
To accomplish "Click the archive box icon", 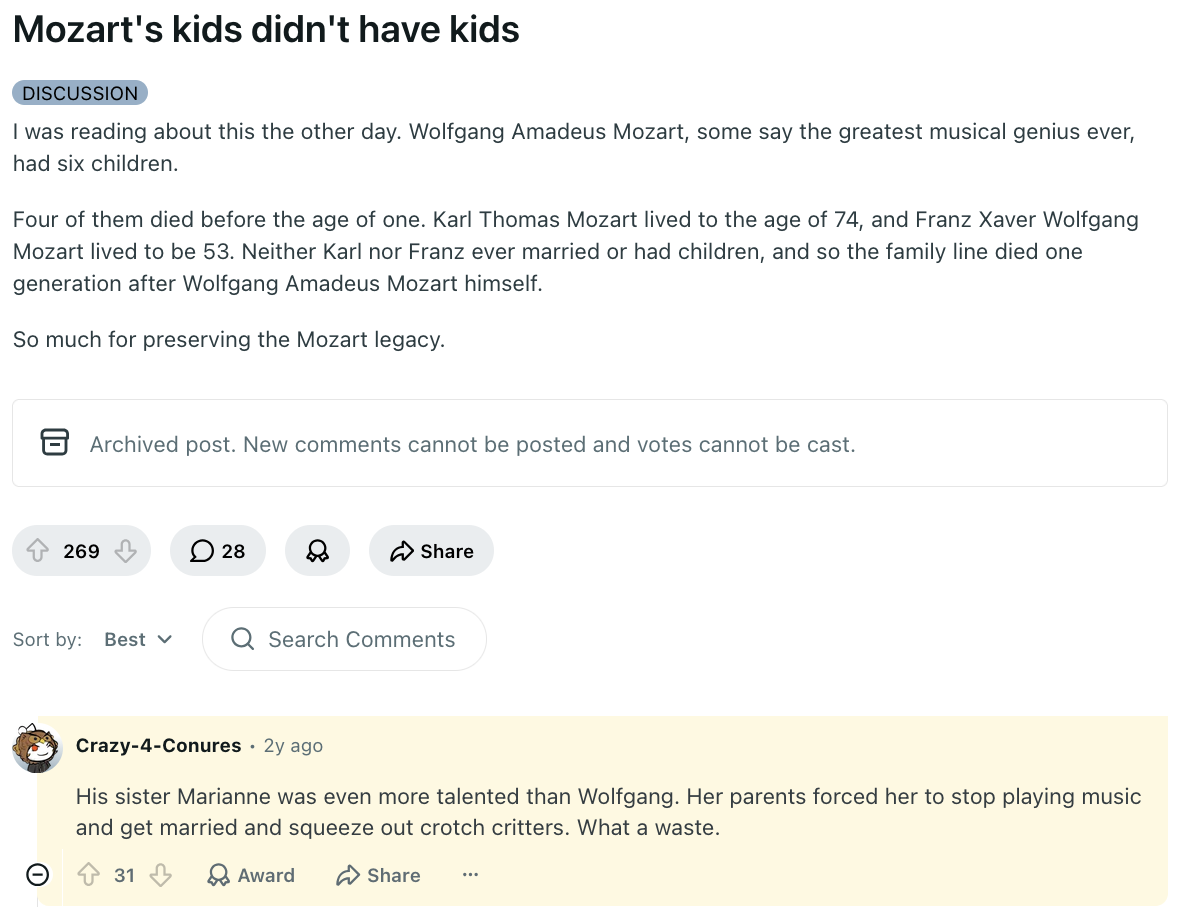I will point(55,442).
